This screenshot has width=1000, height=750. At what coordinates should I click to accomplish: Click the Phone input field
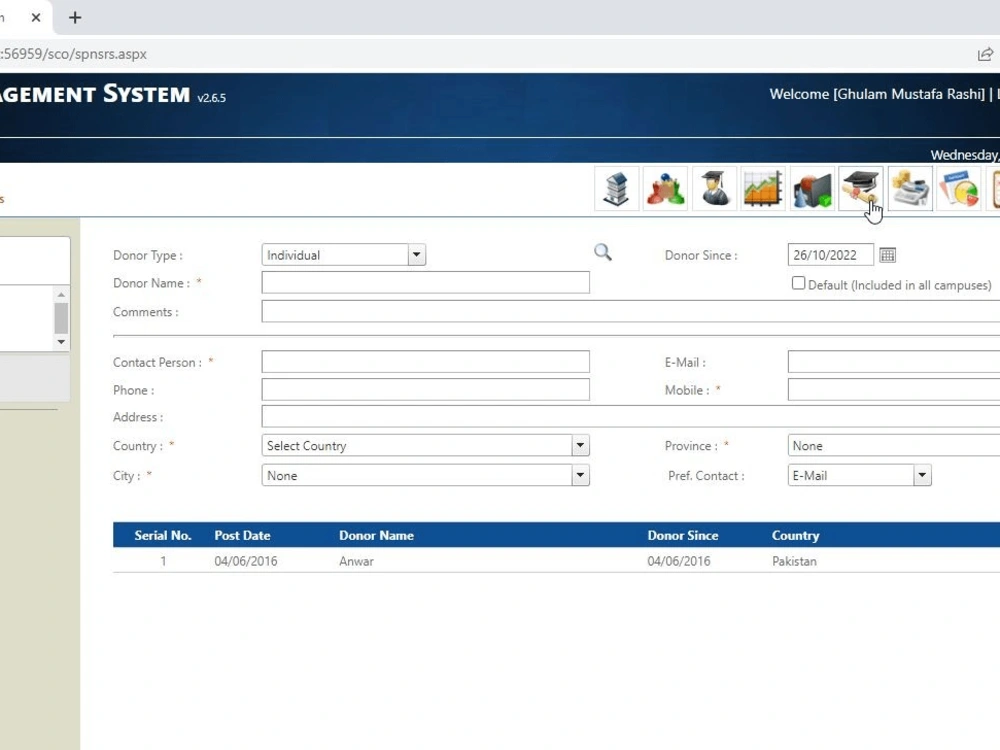click(x=425, y=390)
